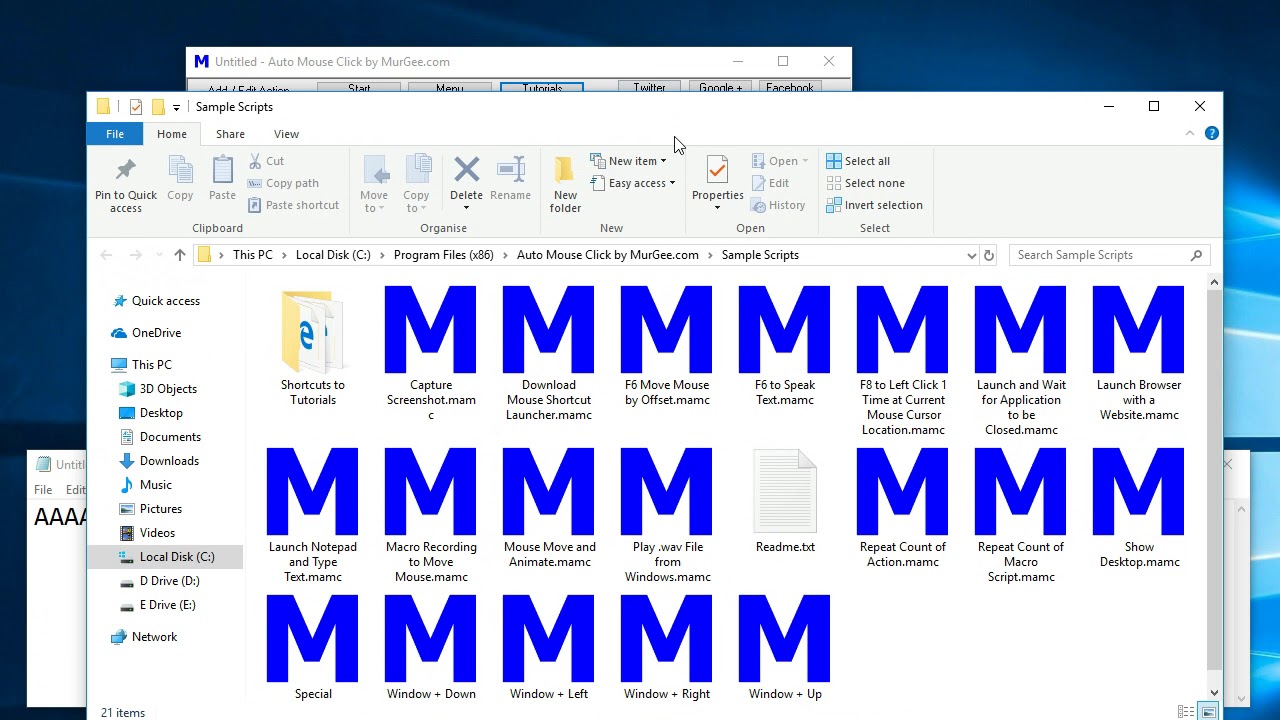Image resolution: width=1280 pixels, height=720 pixels.
Task: Click Local Disk (C:) in breadcrumb
Action: [333, 255]
